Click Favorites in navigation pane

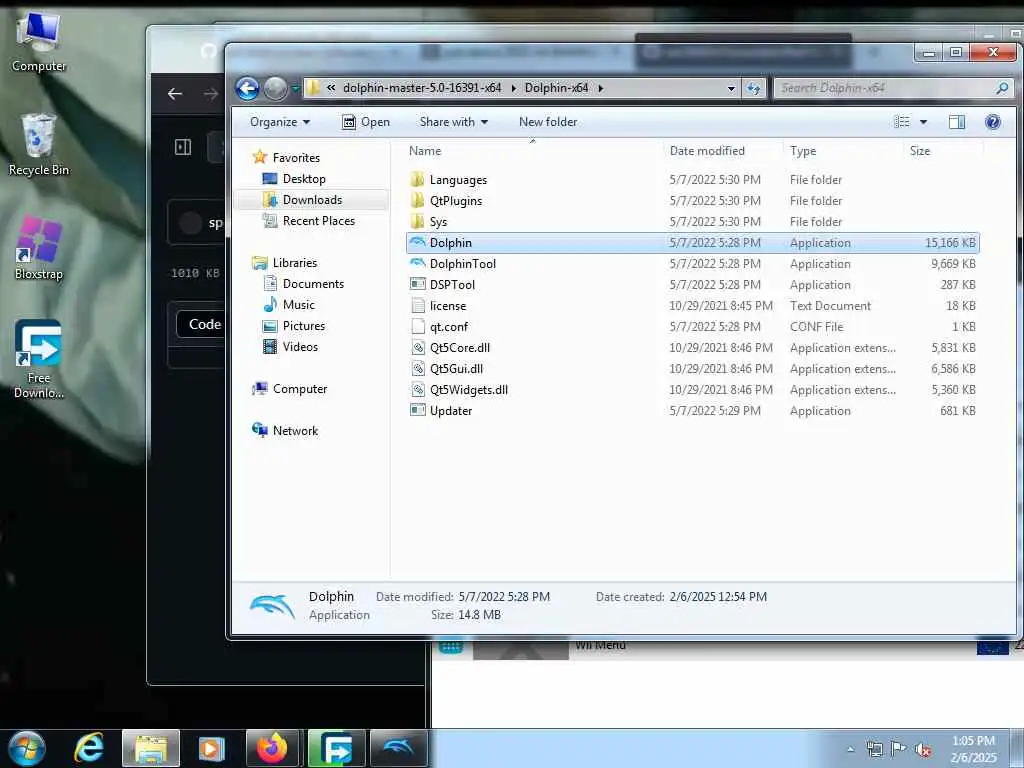[296, 157]
